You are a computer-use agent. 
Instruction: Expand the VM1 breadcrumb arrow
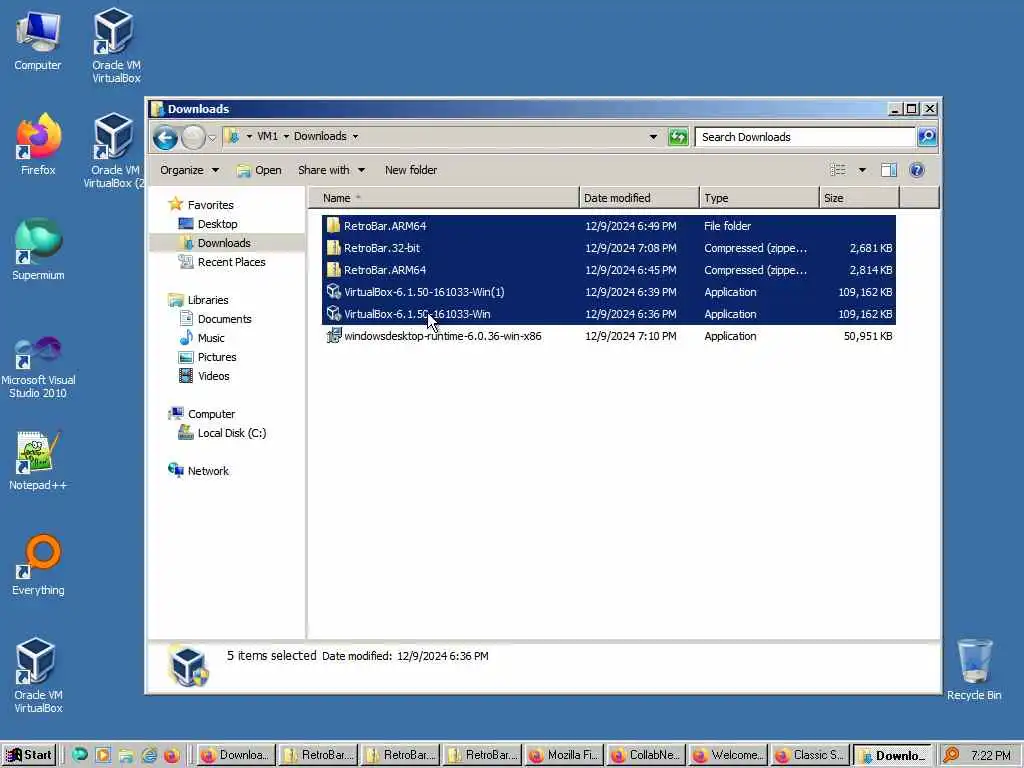coord(286,136)
